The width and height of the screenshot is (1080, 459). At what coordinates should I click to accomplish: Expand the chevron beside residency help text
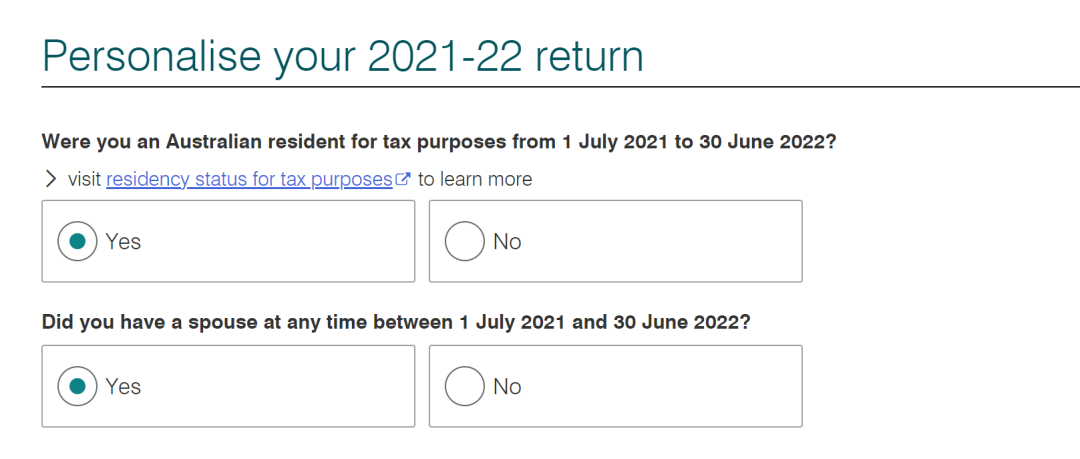tap(50, 179)
